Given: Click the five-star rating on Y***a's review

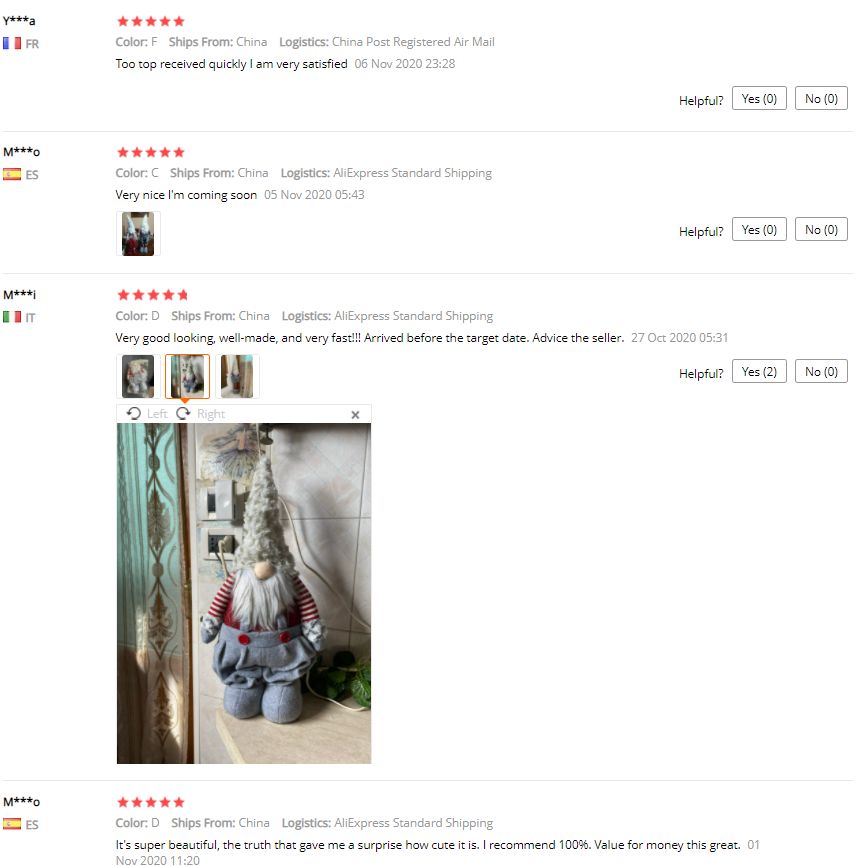Looking at the screenshot, I should pyautogui.click(x=151, y=21).
